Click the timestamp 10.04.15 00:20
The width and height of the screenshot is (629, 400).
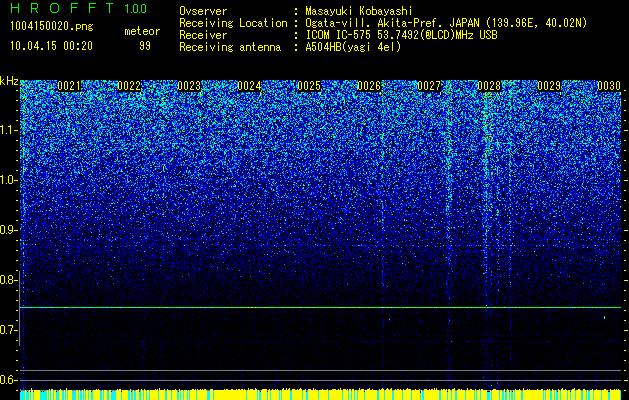[x=51, y=46]
